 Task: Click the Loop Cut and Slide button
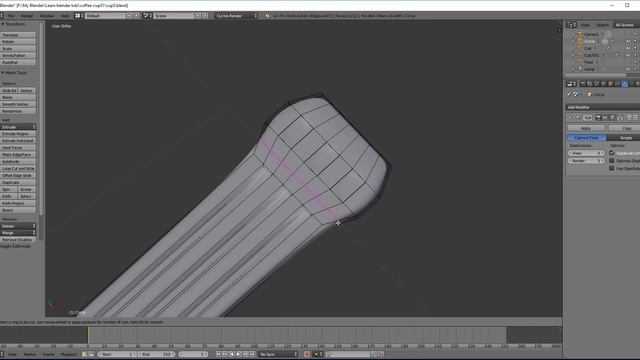pos(18,168)
